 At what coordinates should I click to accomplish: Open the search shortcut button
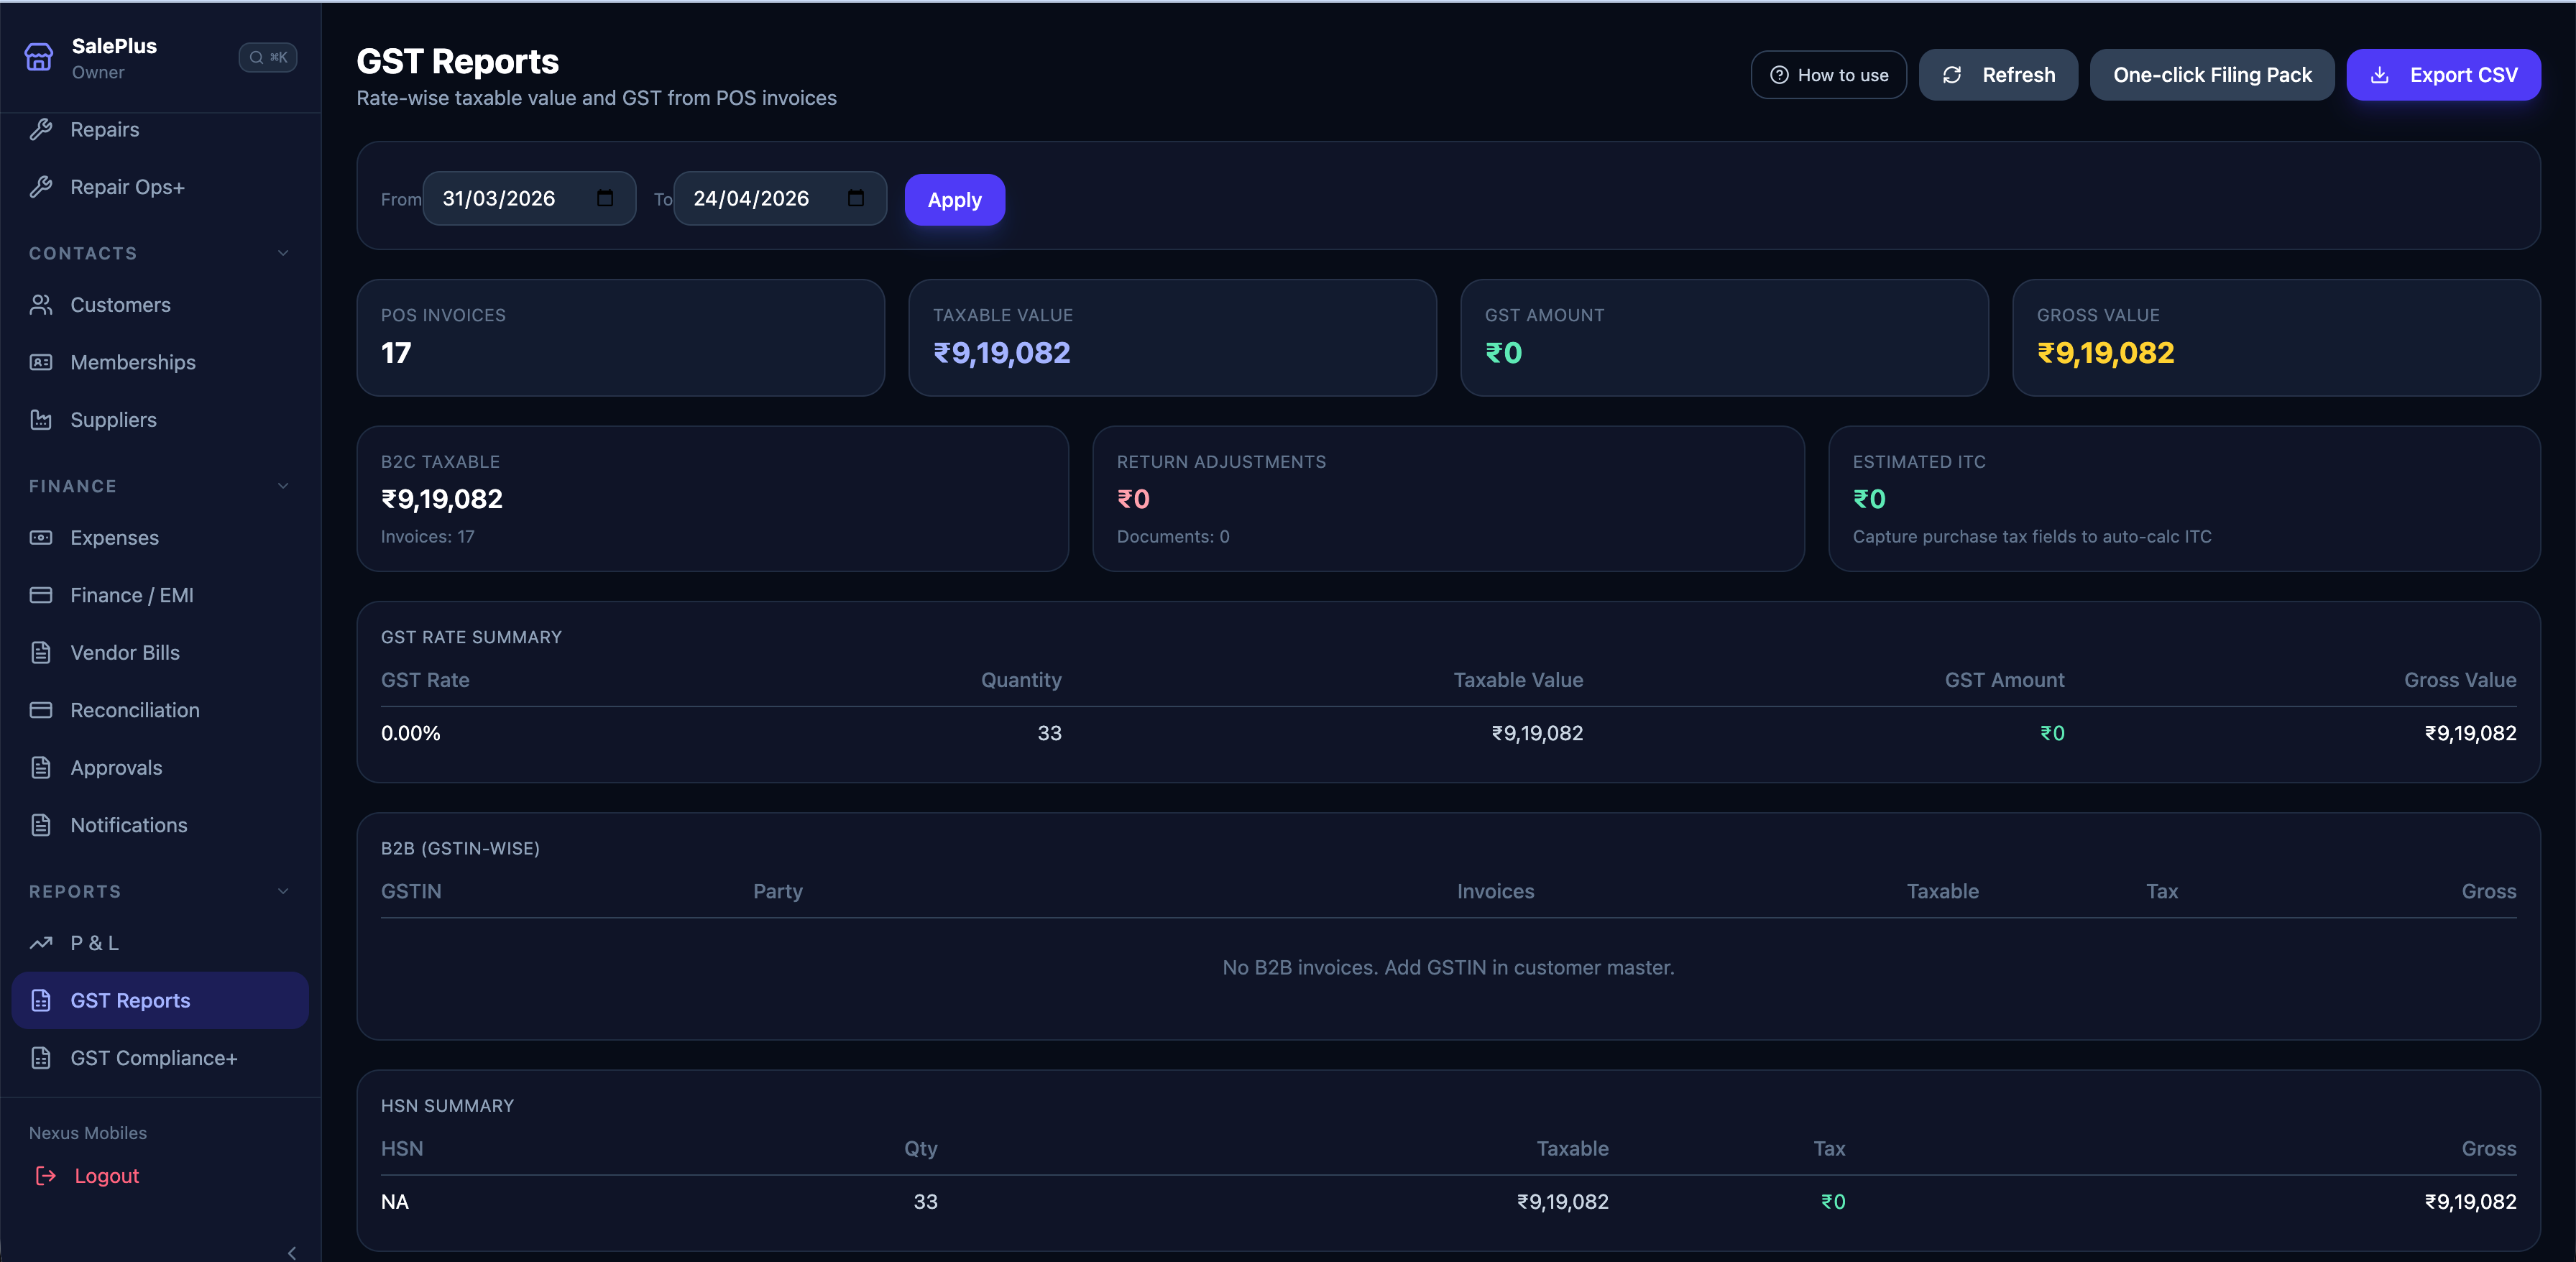coord(267,58)
